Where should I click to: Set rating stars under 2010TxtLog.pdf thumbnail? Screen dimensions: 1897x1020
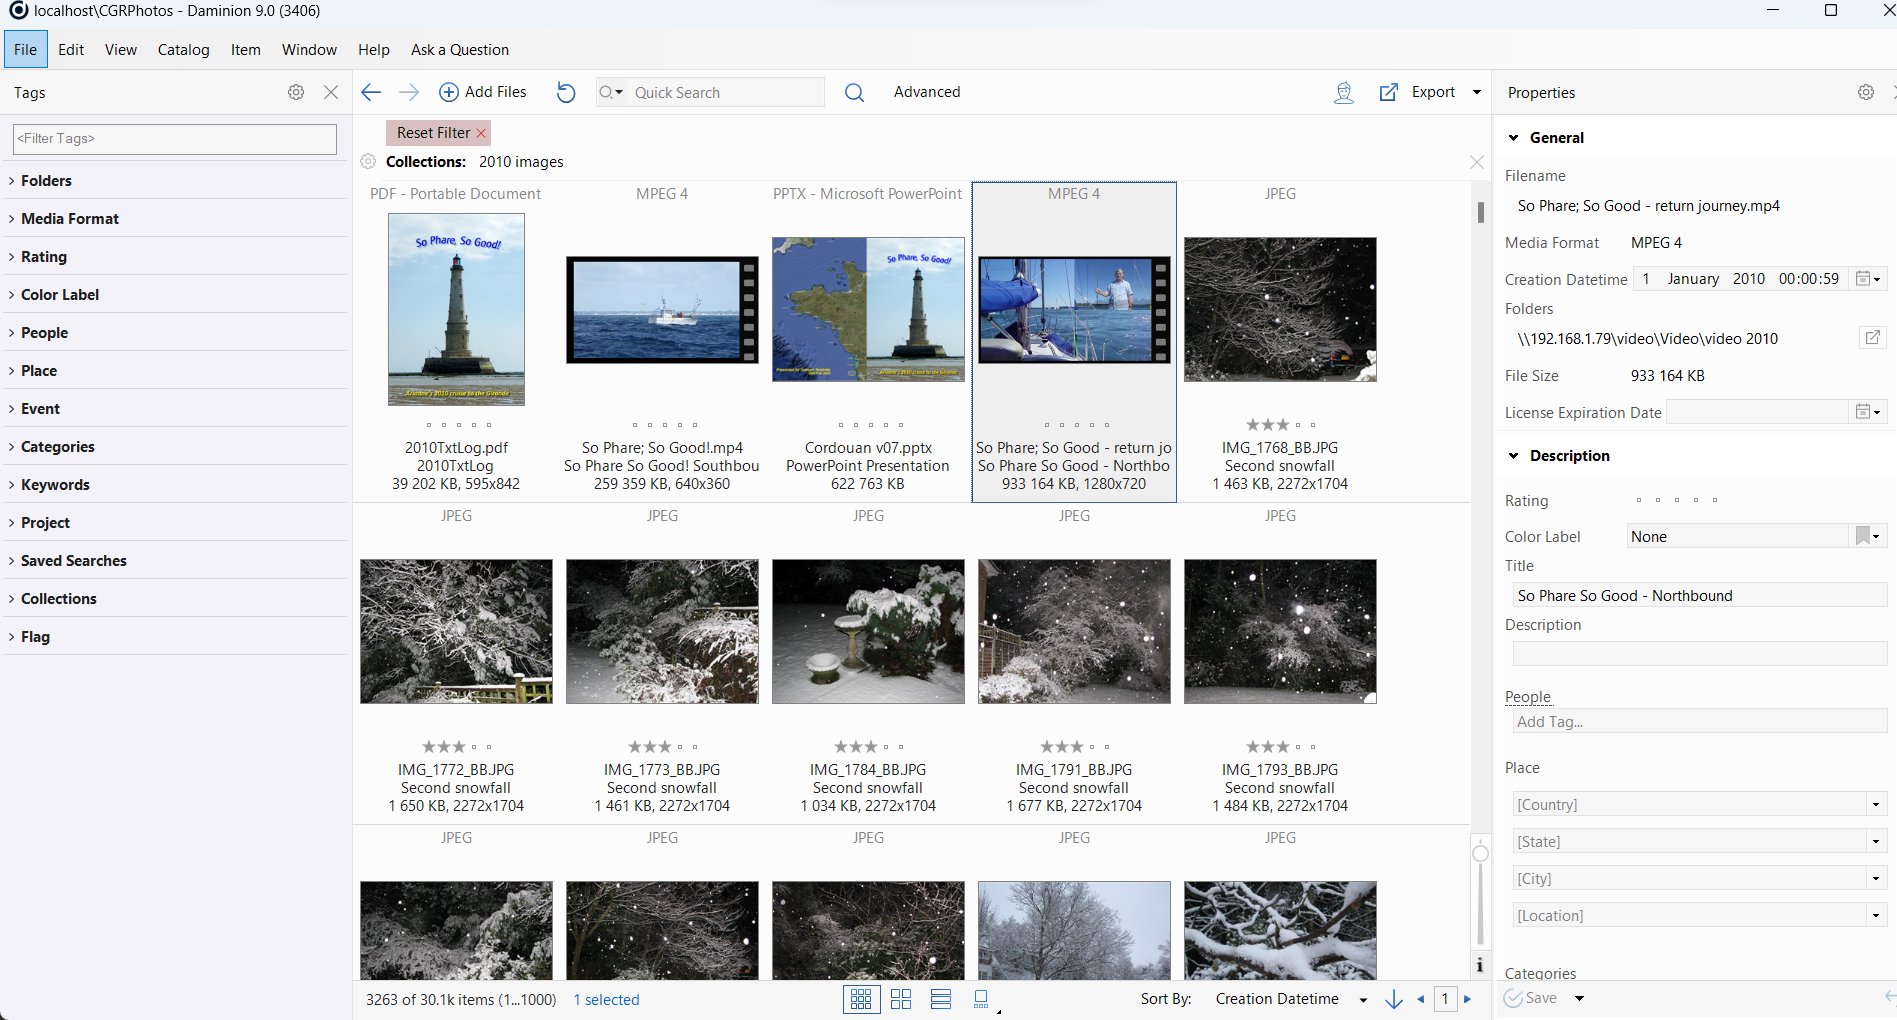458,425
